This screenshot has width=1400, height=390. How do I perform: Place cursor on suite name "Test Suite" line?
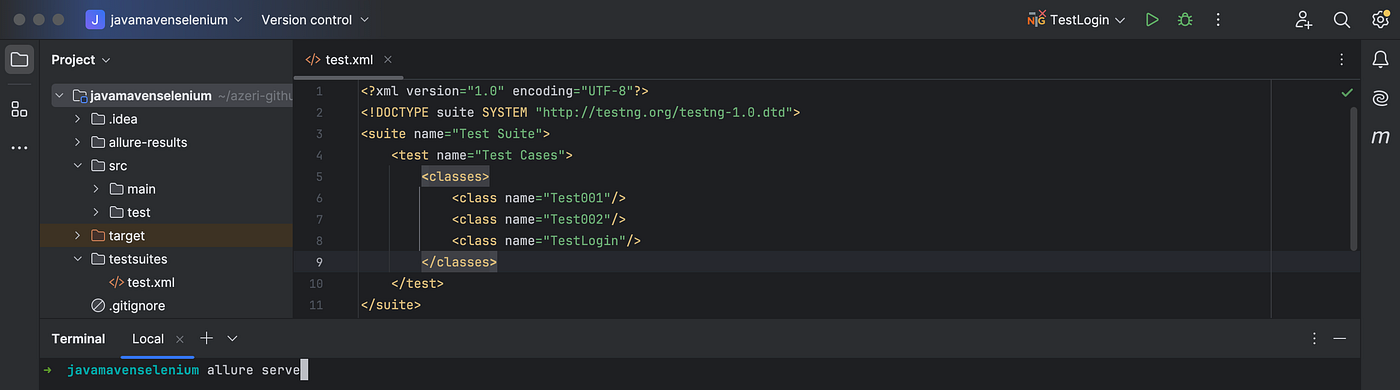pos(455,133)
